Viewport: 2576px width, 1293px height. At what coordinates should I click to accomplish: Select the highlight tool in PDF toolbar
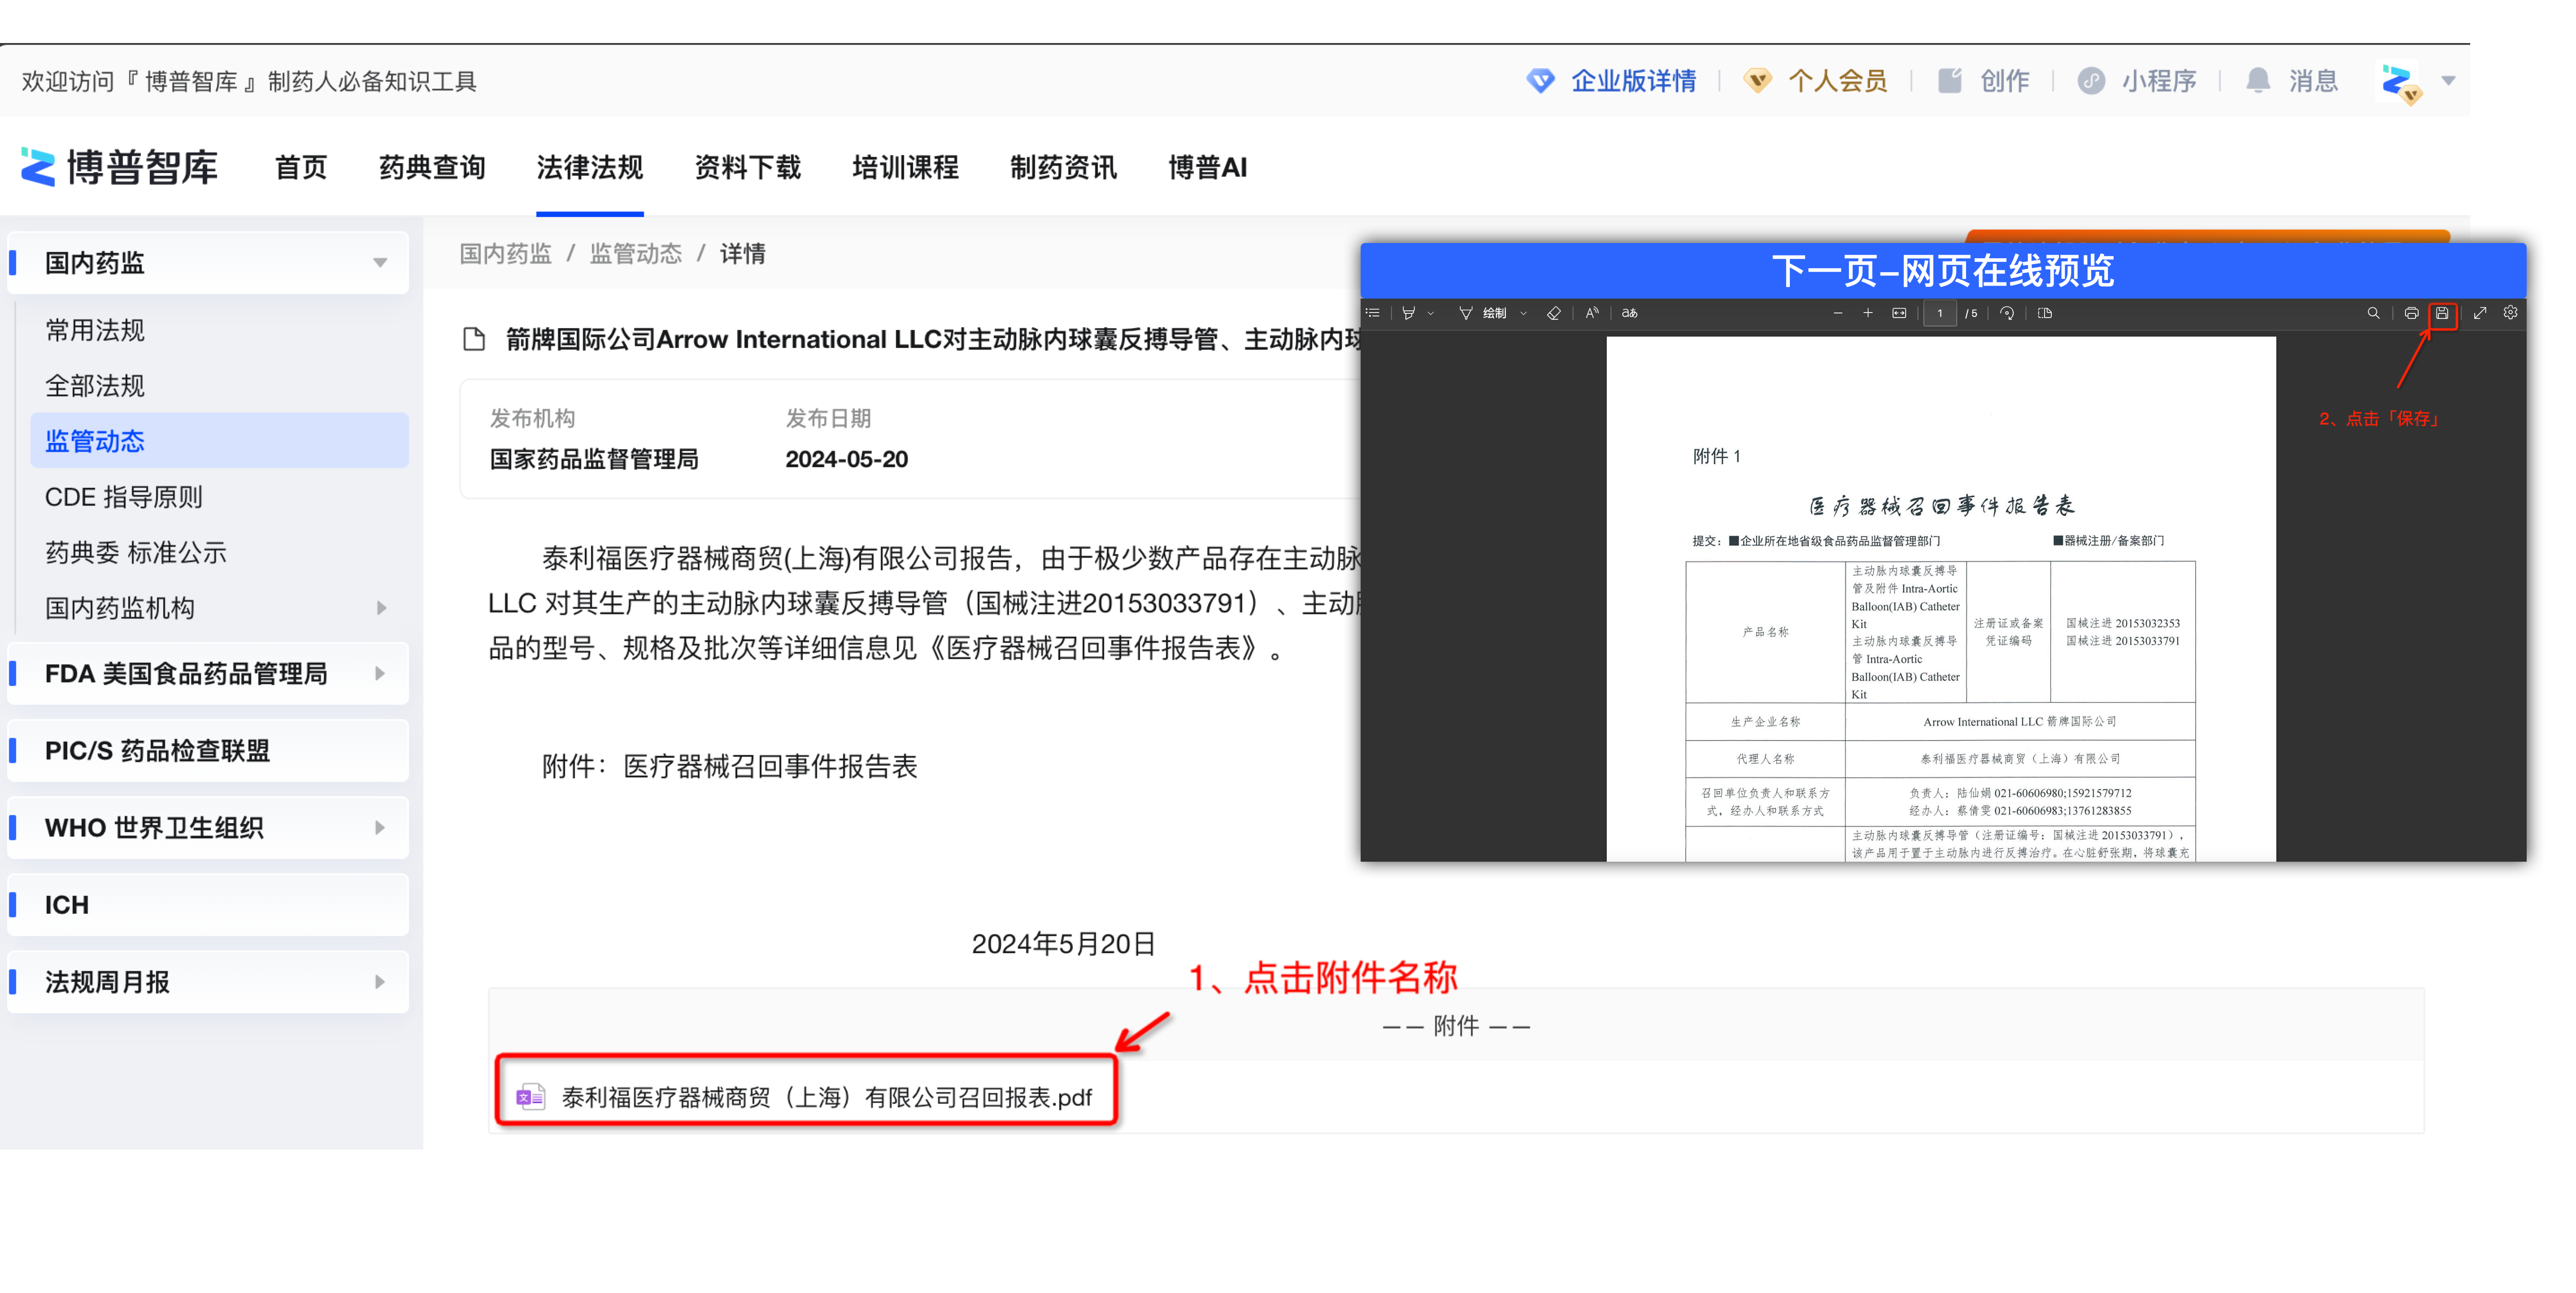(x=1408, y=313)
